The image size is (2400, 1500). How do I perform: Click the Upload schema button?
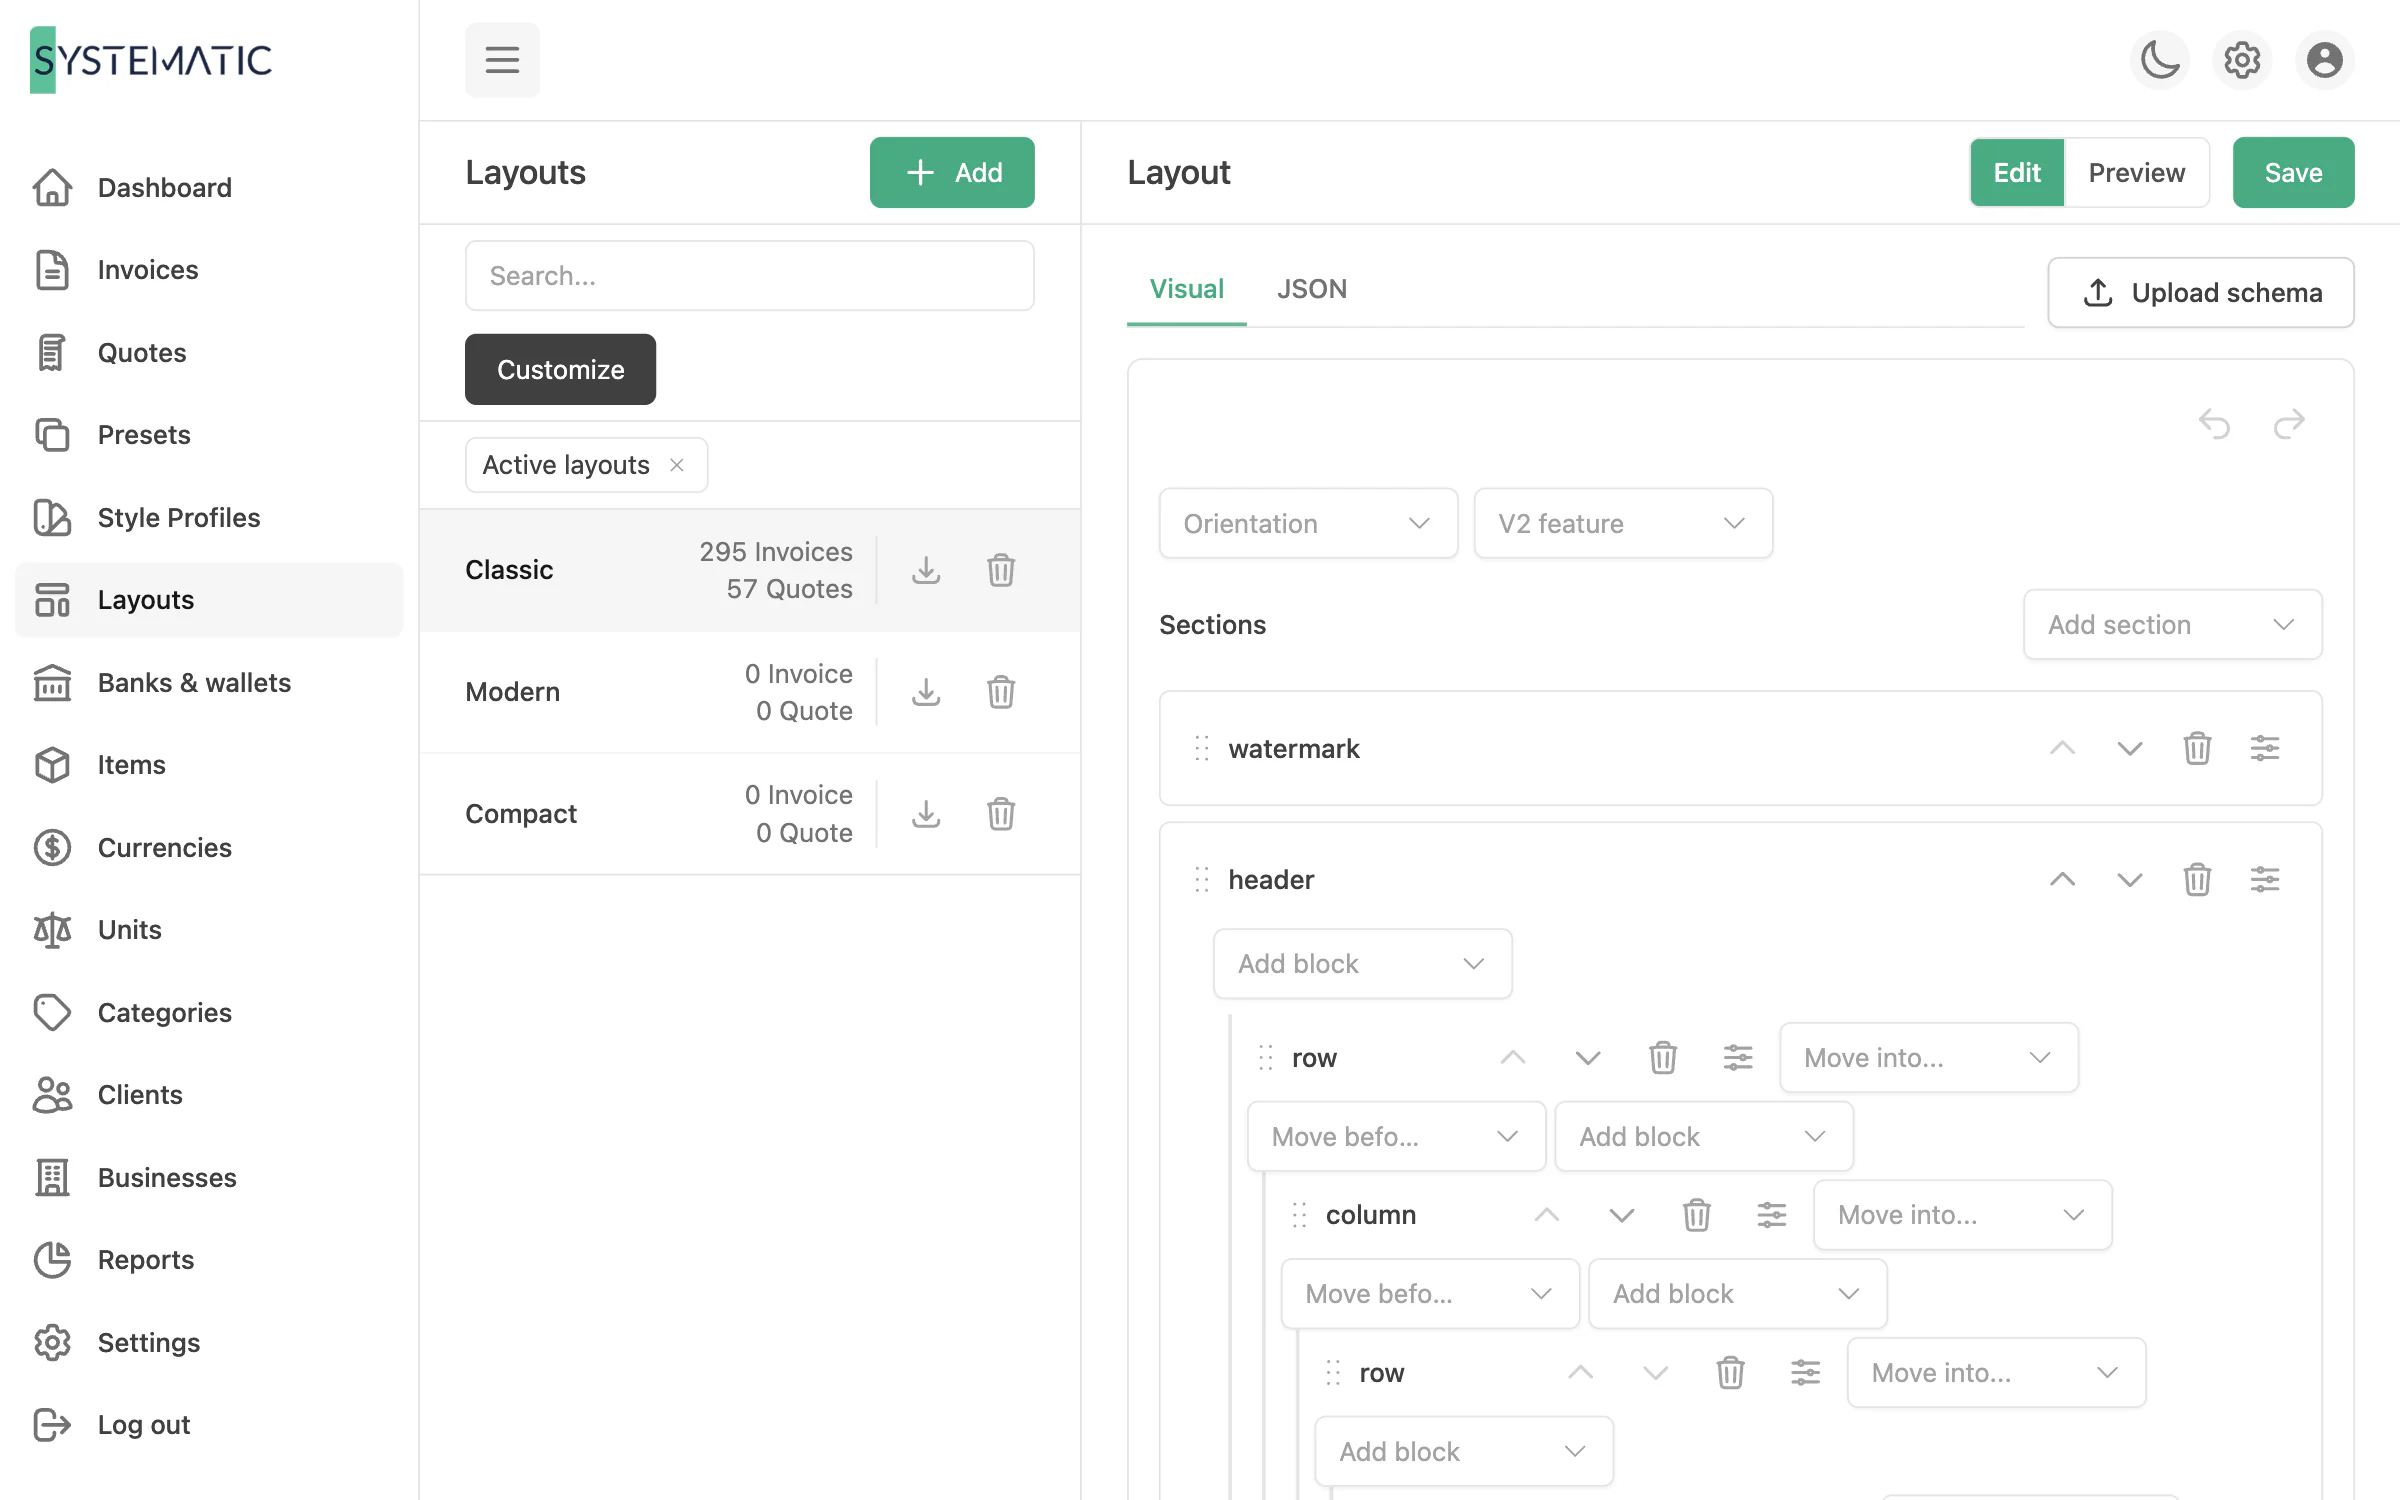[x=2201, y=293]
